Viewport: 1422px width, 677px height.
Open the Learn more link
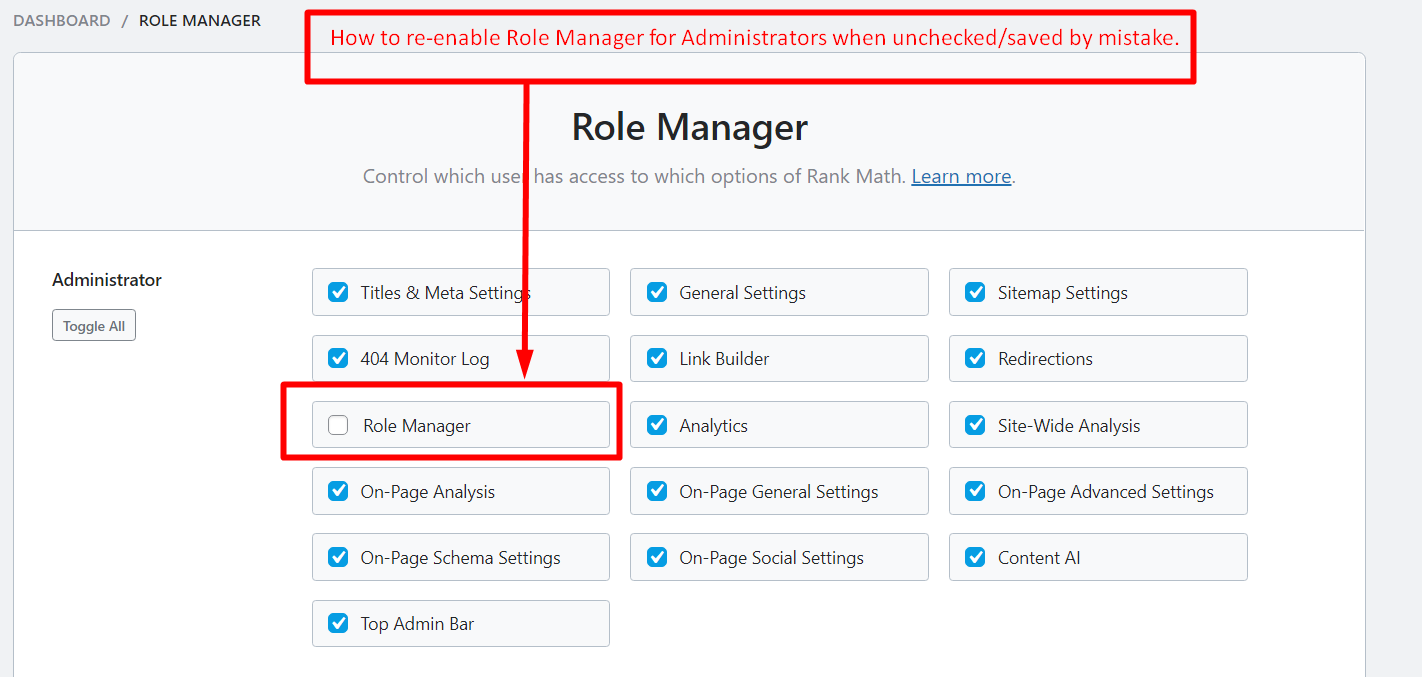tap(961, 177)
